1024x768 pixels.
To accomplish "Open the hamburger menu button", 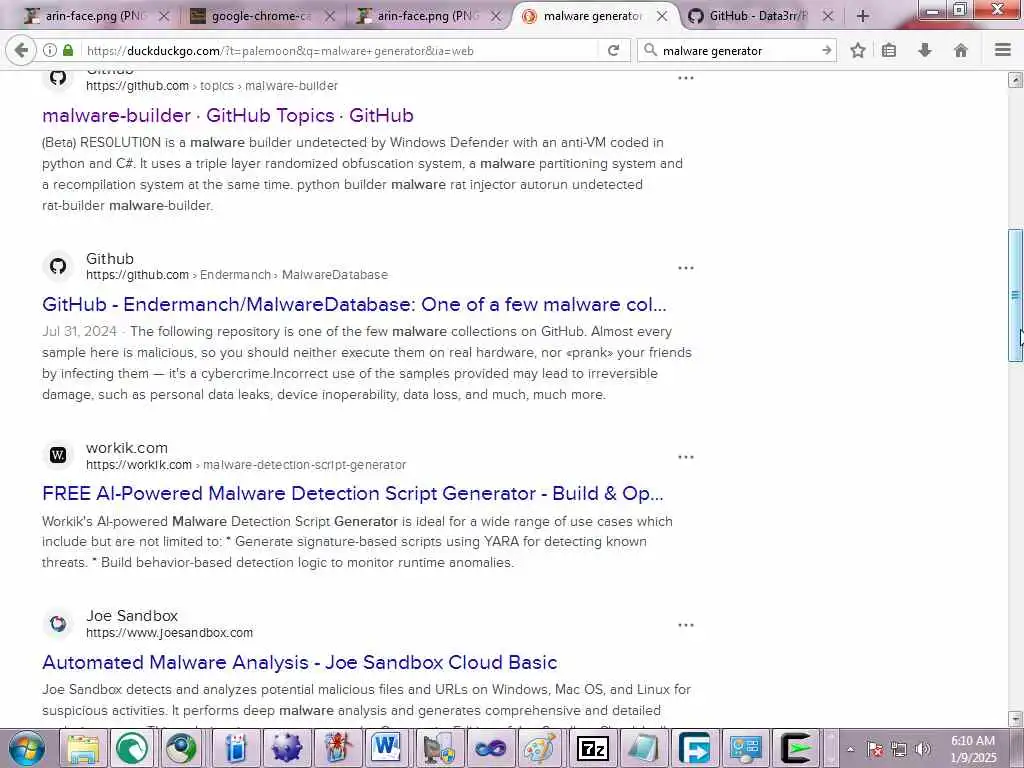I will coord(1003,50).
